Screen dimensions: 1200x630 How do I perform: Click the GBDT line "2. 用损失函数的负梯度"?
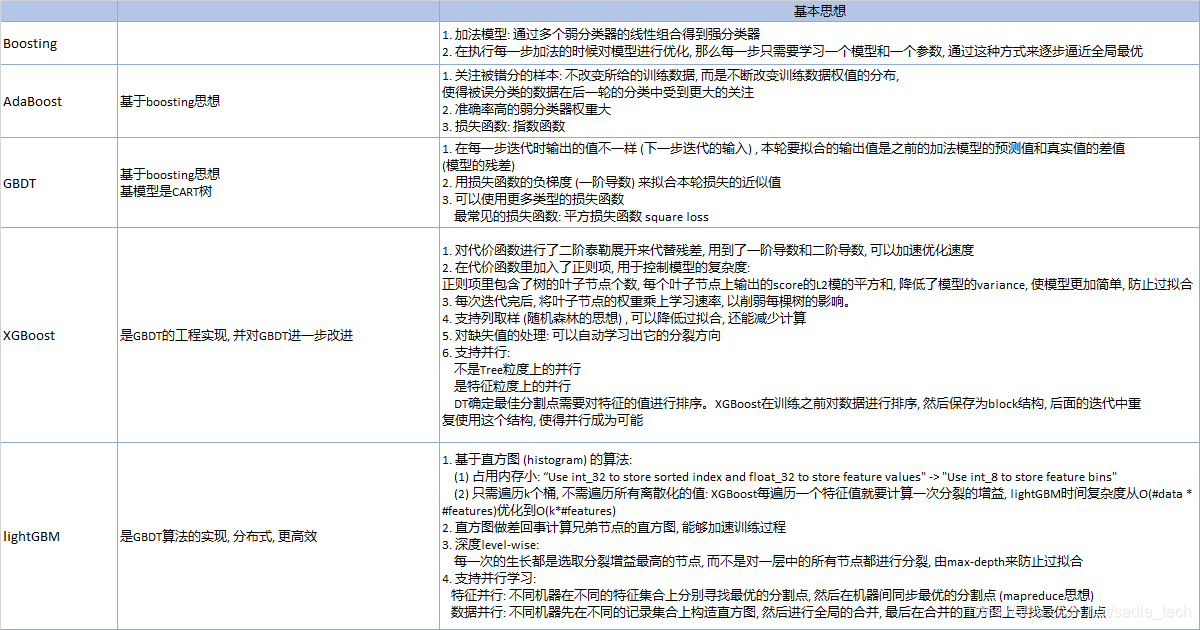[x=612, y=182]
